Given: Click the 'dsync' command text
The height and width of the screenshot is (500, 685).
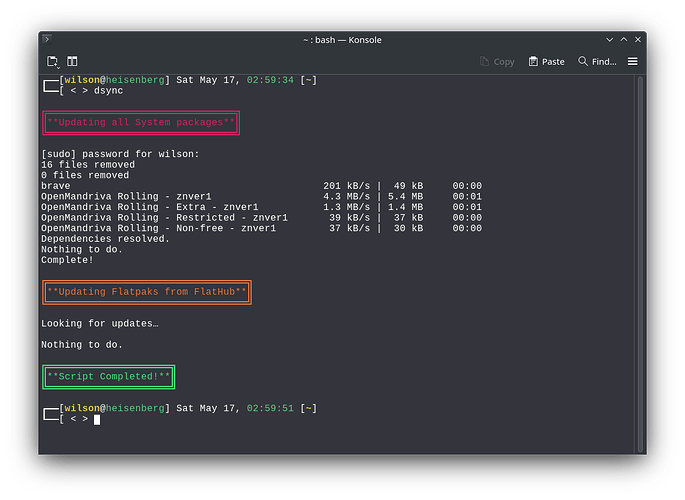Looking at the screenshot, I should tap(109, 91).
